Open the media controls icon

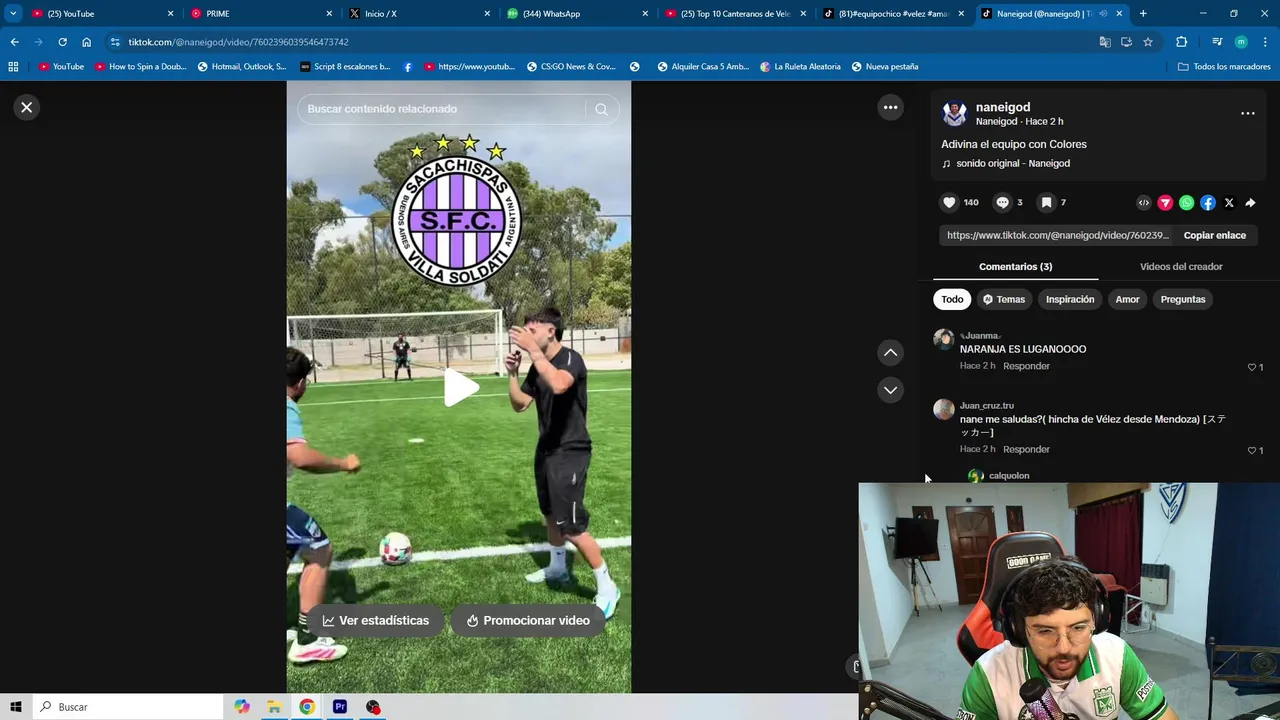(x=1217, y=42)
